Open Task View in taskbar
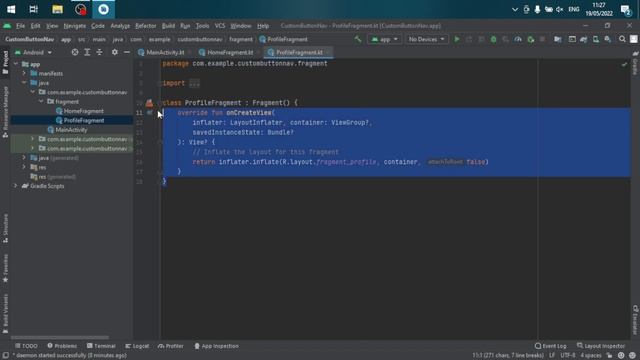The image size is (640, 360). pos(33,9)
